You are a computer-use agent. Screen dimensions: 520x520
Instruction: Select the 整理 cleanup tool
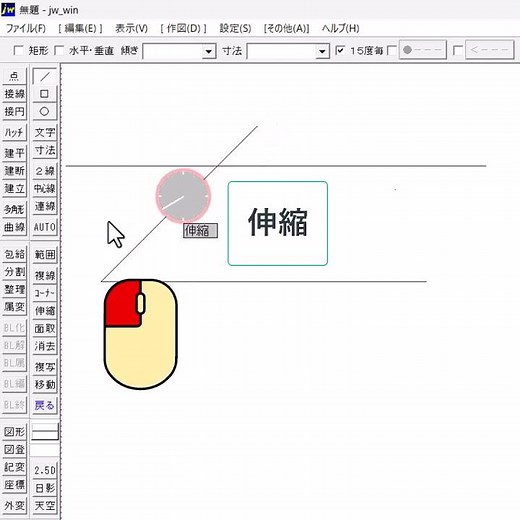click(x=14, y=289)
